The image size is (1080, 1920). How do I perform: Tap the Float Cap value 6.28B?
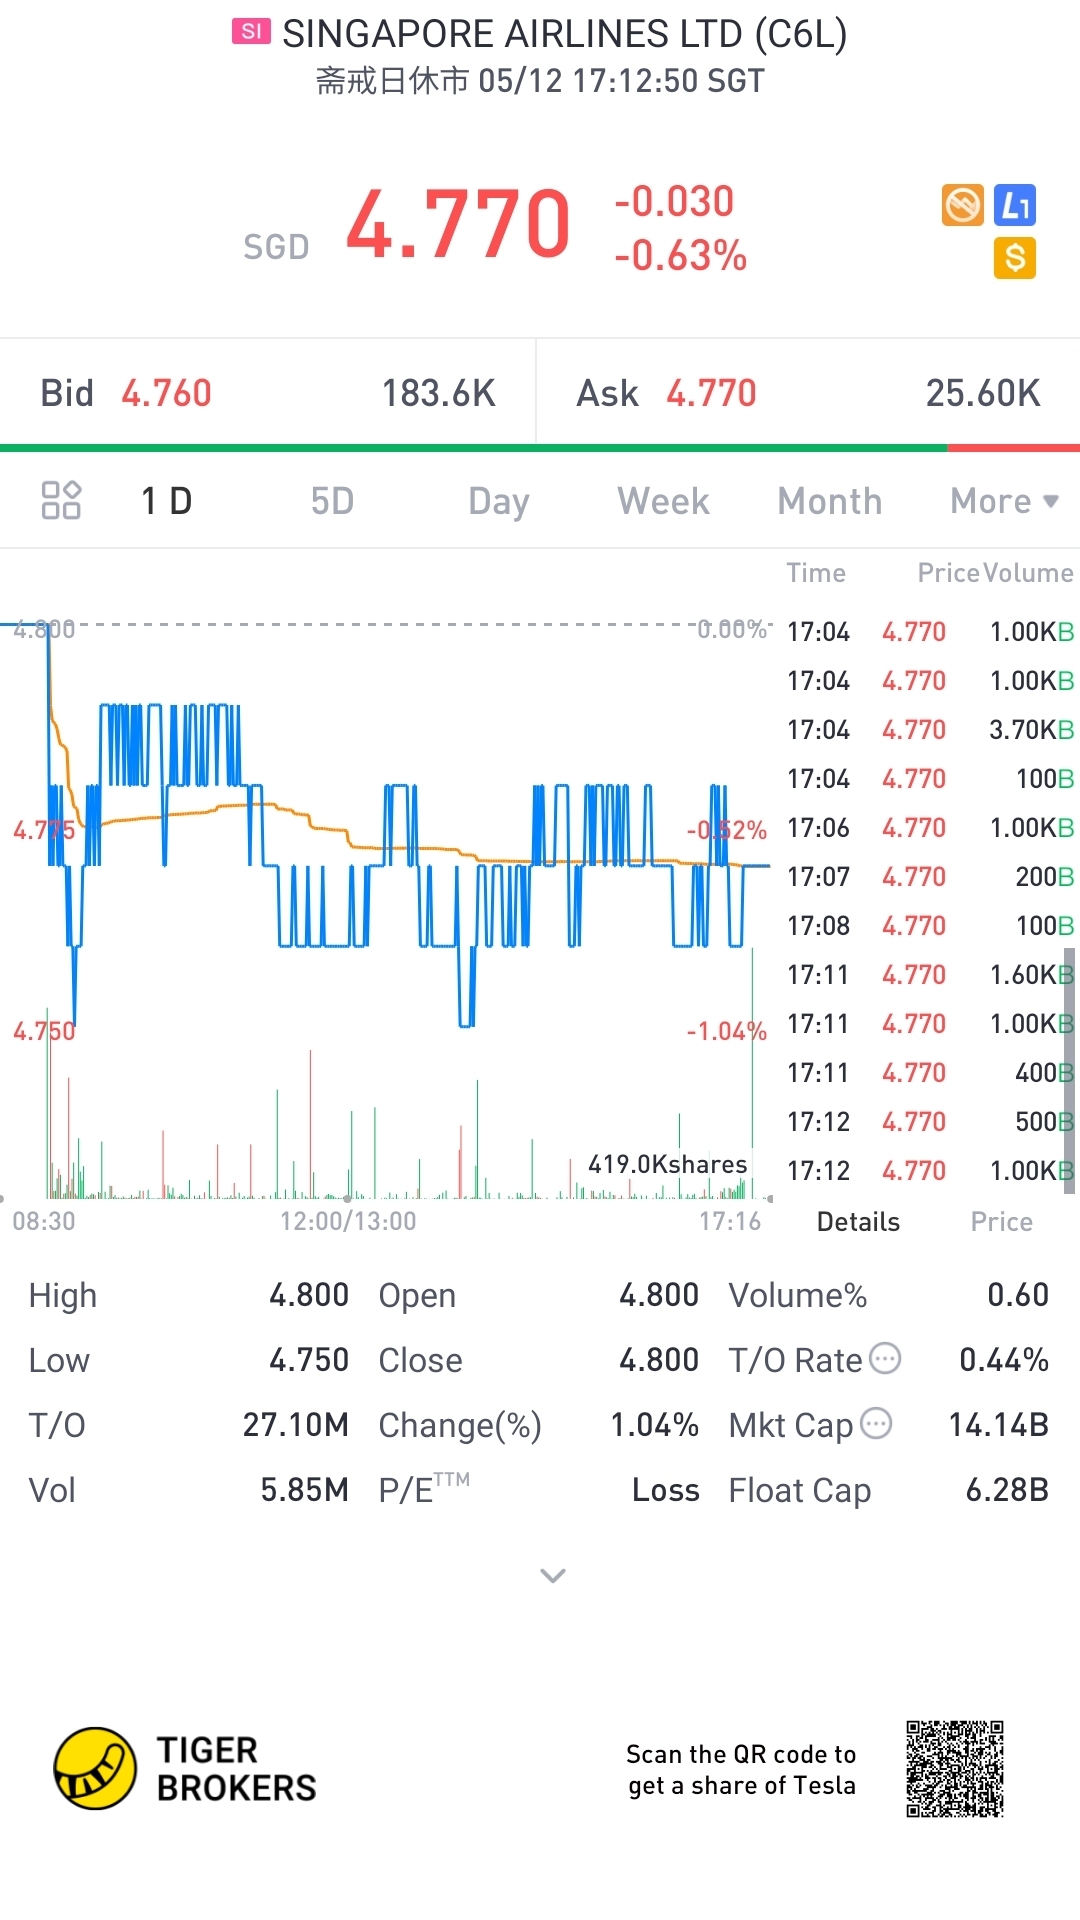[x=1007, y=1490]
